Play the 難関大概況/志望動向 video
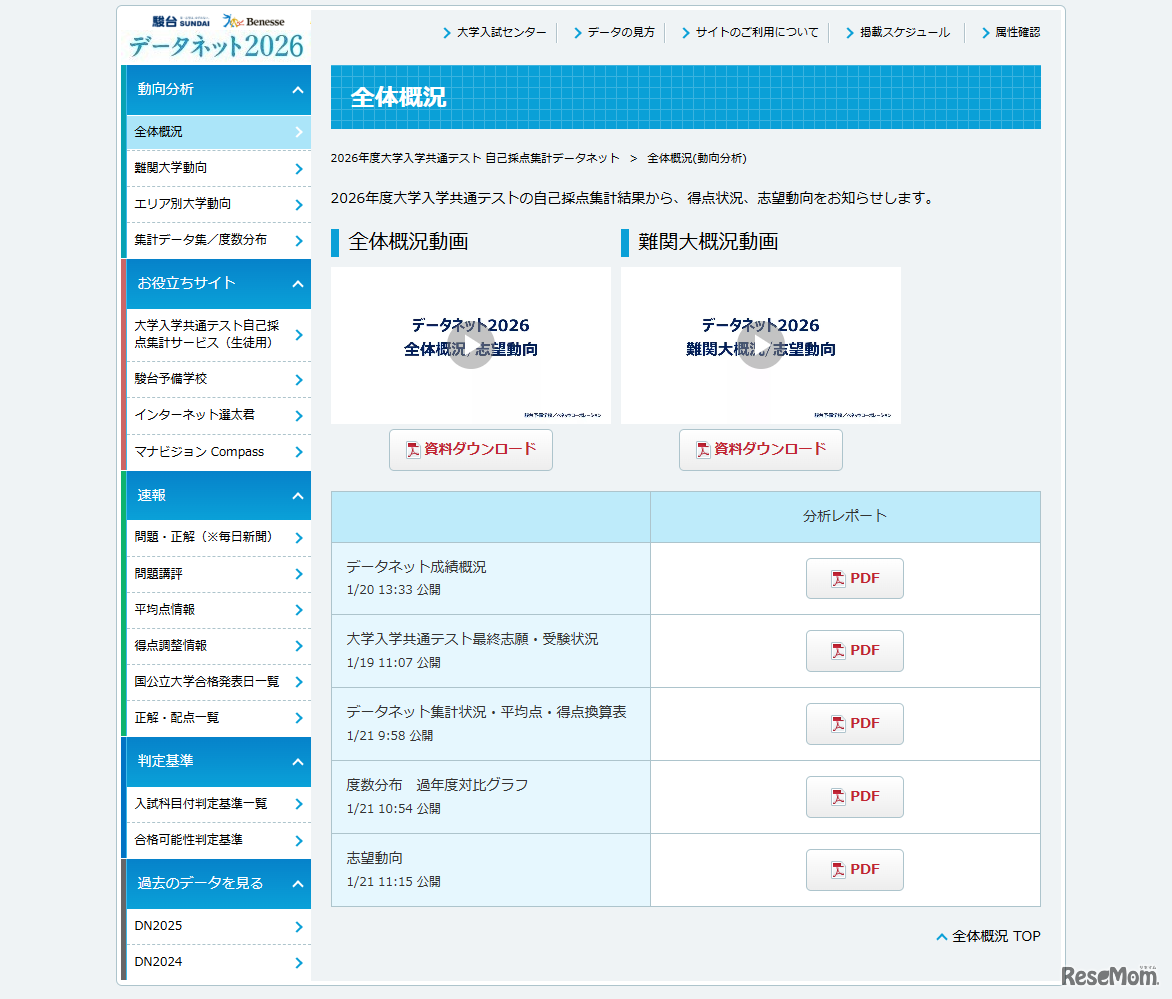1172x999 pixels. tap(760, 345)
